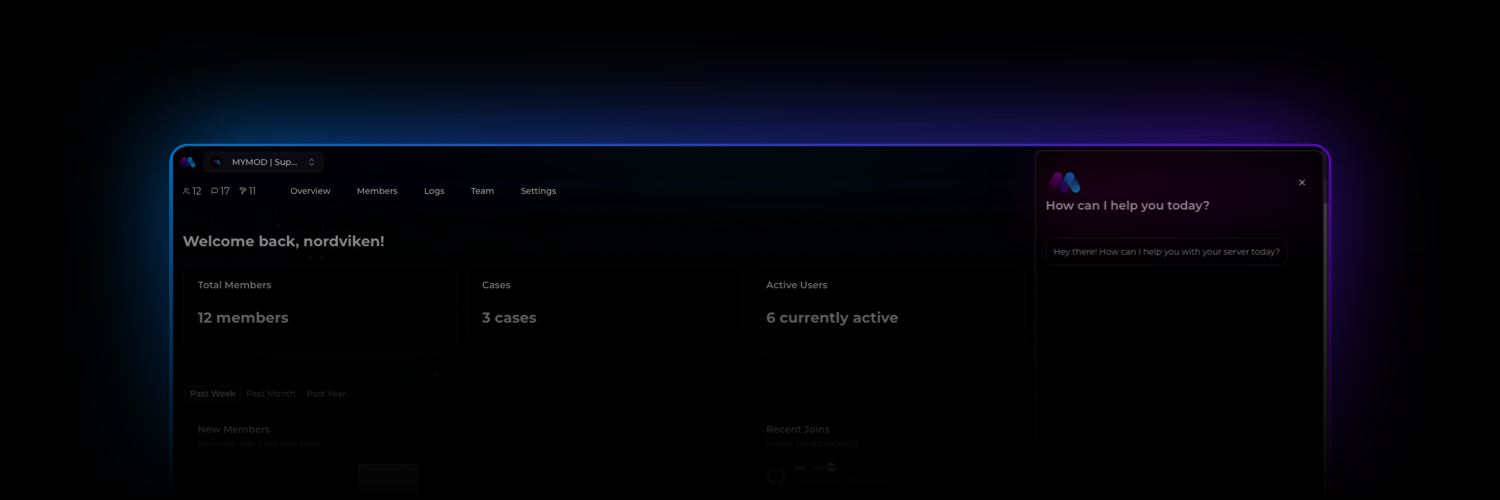The width and height of the screenshot is (1500, 500).
Task: Click the server avatar in the selector
Action: pos(217,162)
